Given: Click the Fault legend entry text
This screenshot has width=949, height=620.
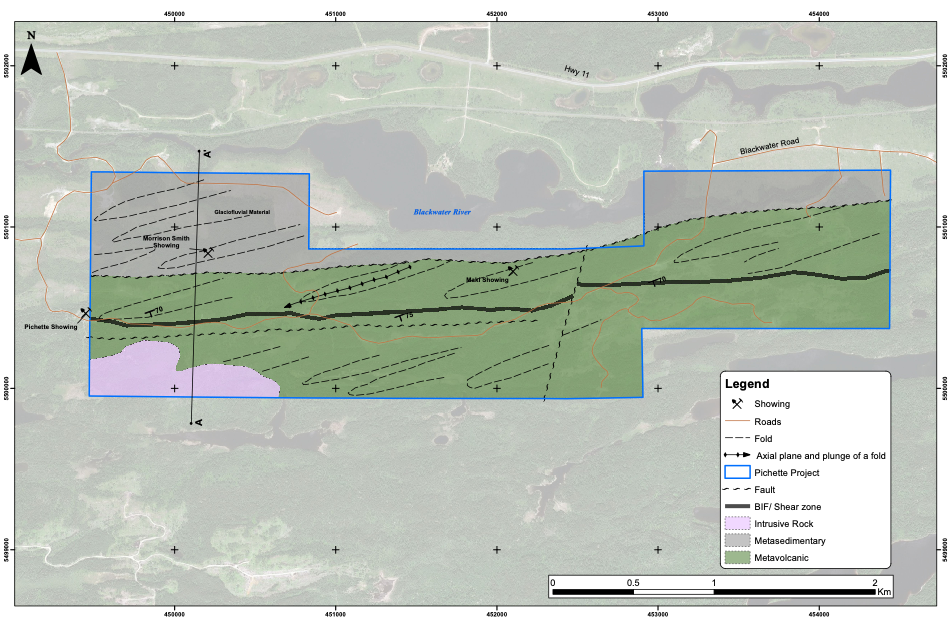Looking at the screenshot, I should (x=766, y=490).
